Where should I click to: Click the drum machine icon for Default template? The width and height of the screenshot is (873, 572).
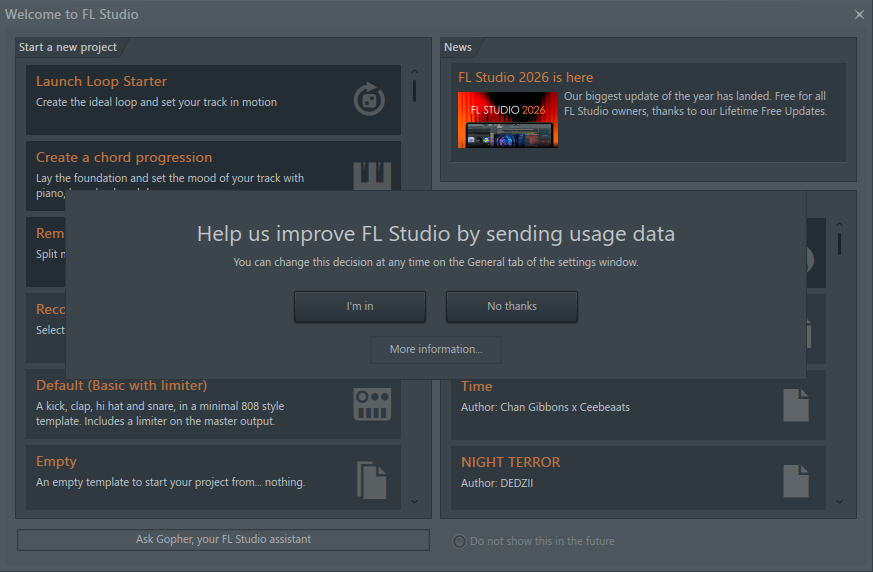(372, 404)
